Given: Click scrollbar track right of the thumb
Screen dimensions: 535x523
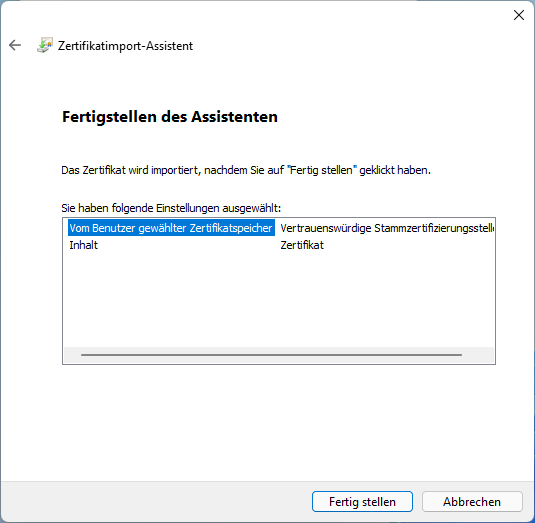Looking at the screenshot, I should (x=478, y=355).
